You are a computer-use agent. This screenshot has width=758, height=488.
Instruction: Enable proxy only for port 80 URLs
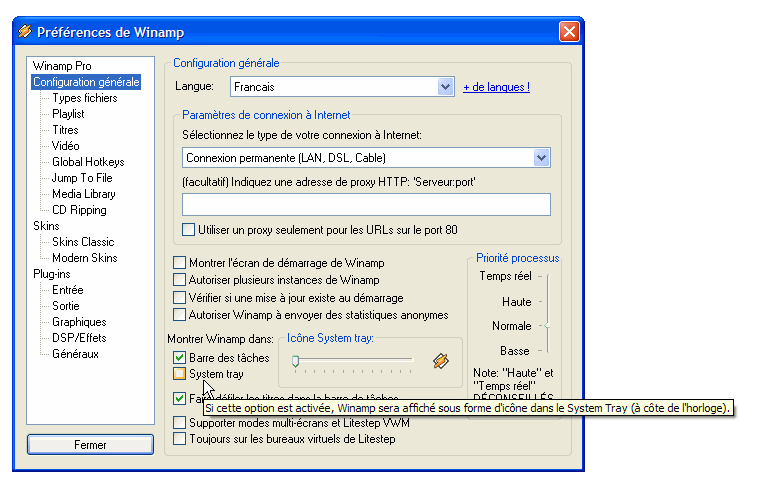click(x=189, y=230)
